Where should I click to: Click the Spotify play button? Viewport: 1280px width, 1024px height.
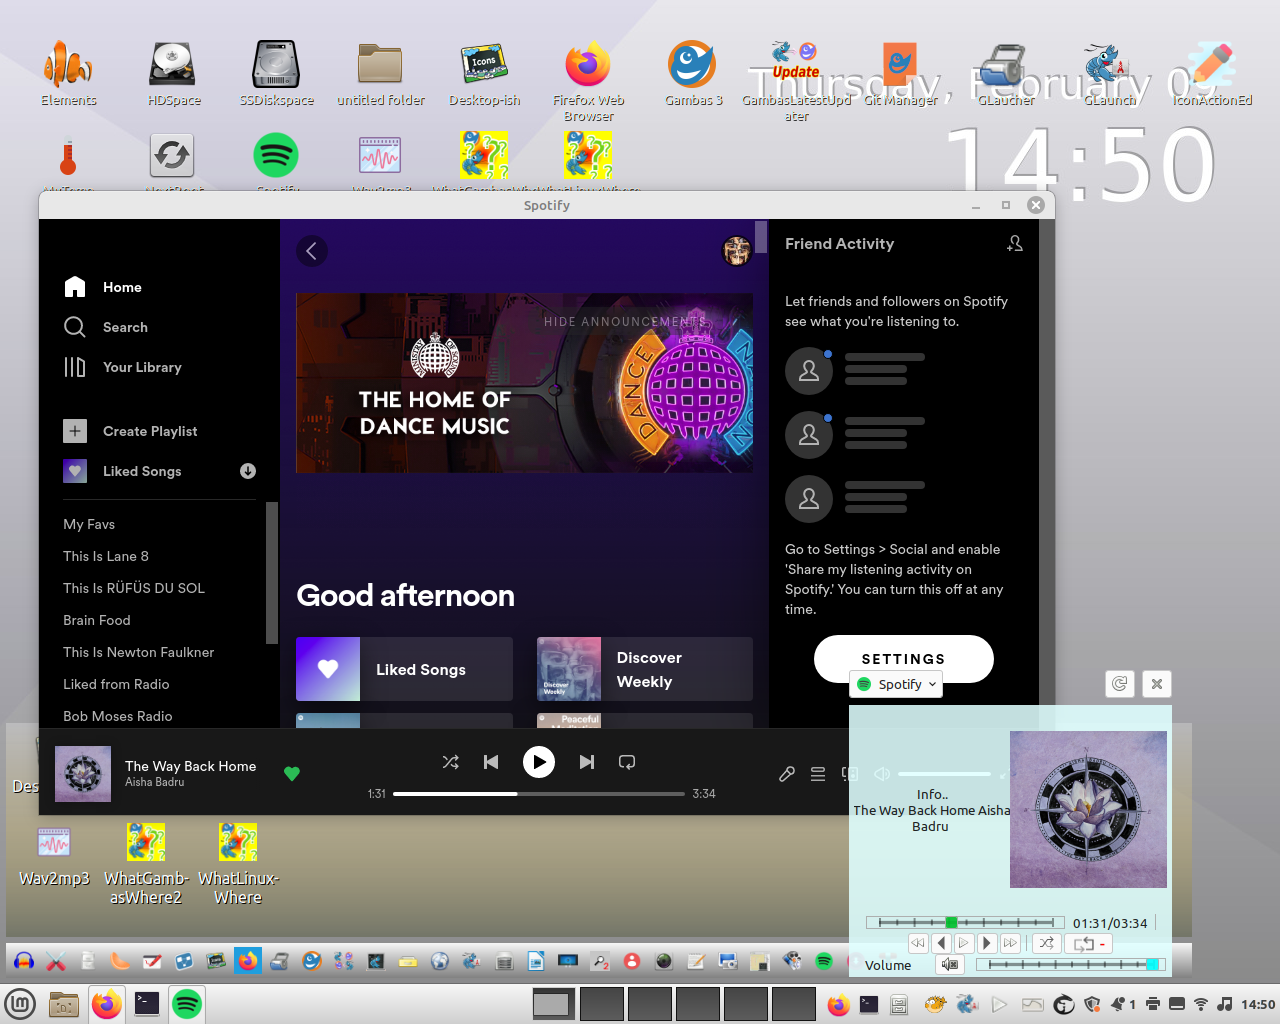coord(538,762)
